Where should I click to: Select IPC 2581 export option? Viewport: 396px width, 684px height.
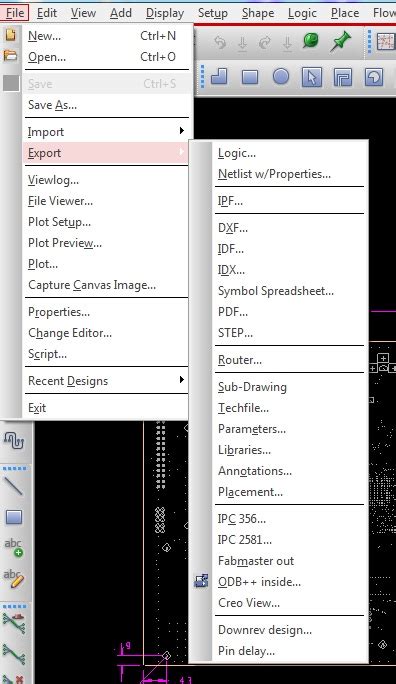click(245, 540)
